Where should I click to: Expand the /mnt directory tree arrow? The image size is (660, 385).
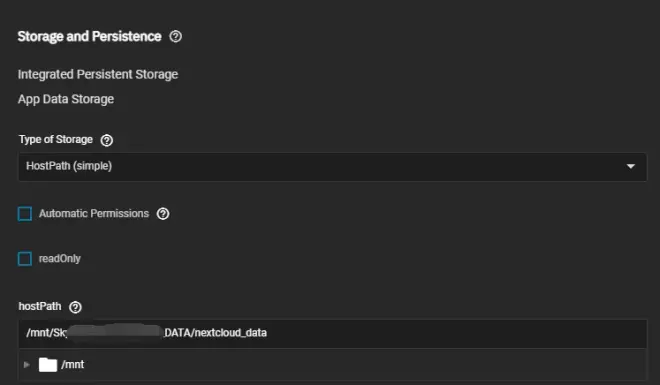pos(27,365)
